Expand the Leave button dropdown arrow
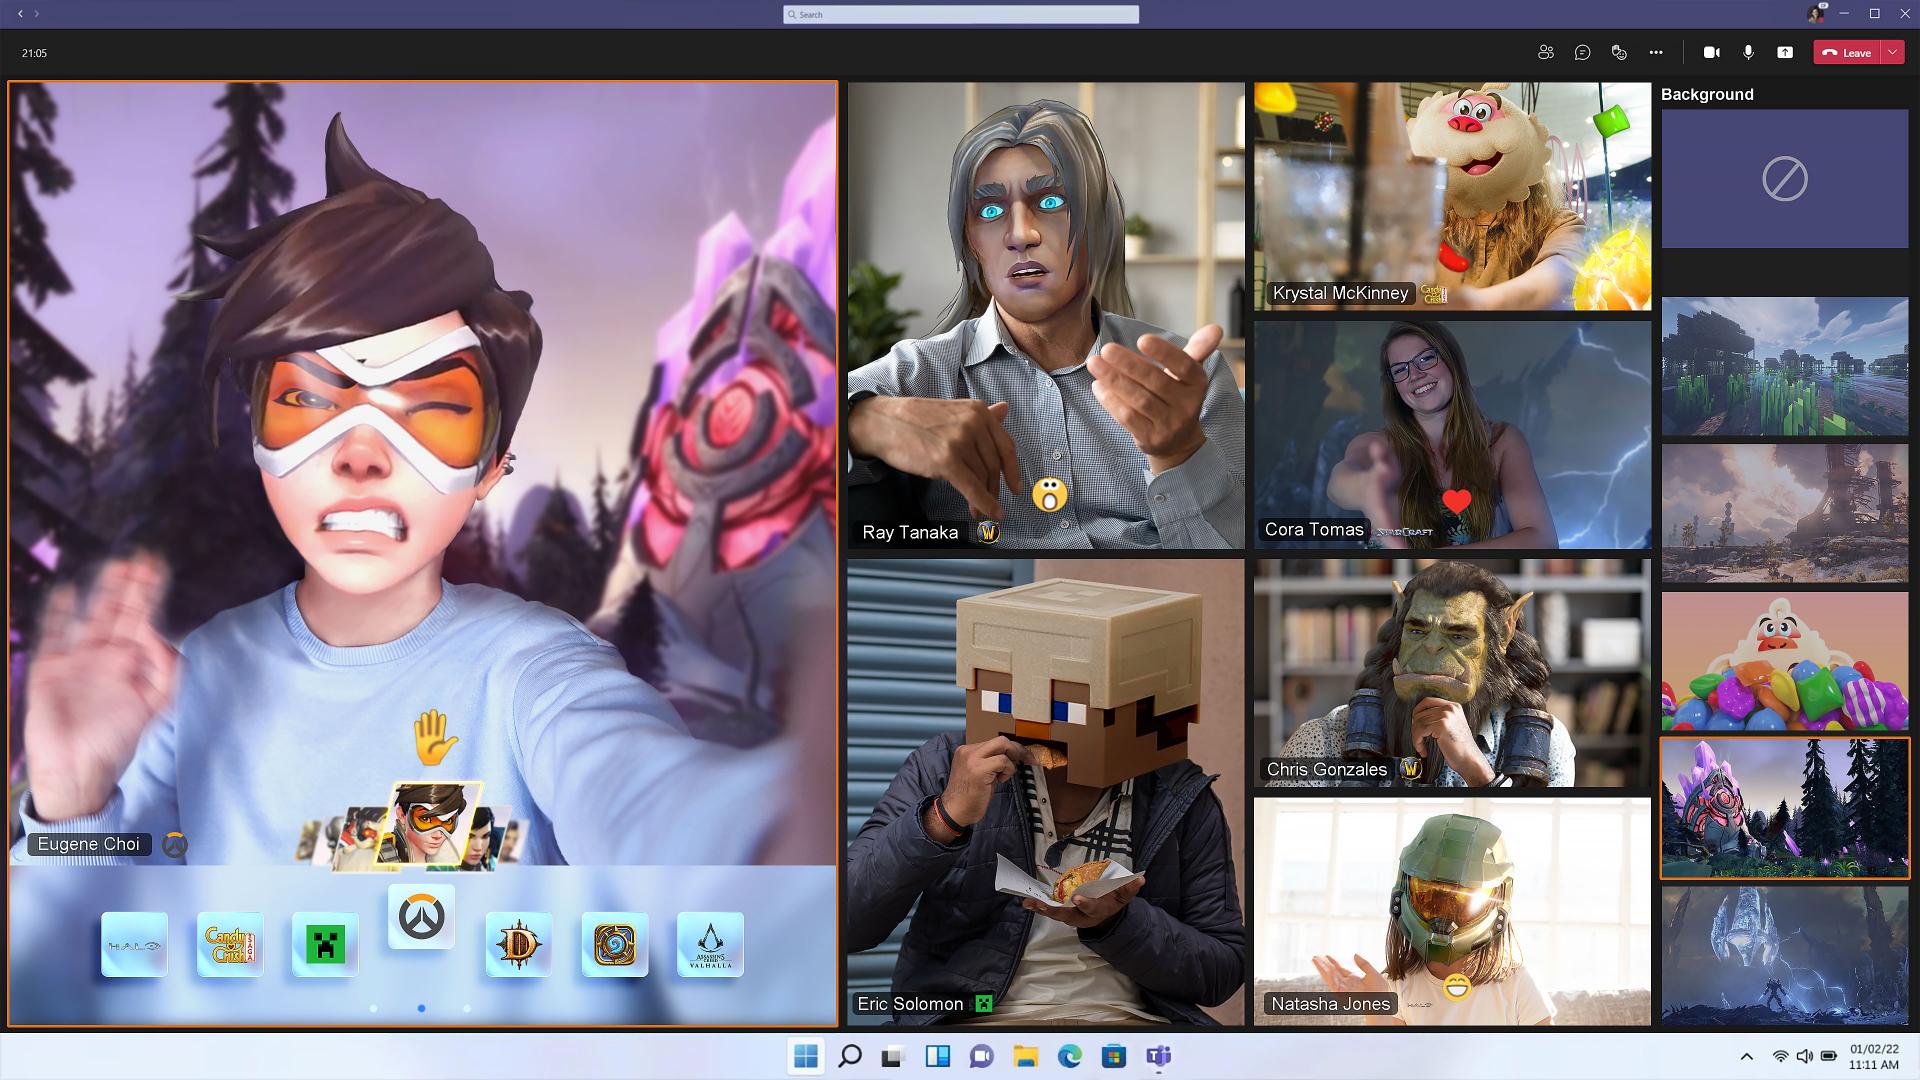 click(1893, 53)
